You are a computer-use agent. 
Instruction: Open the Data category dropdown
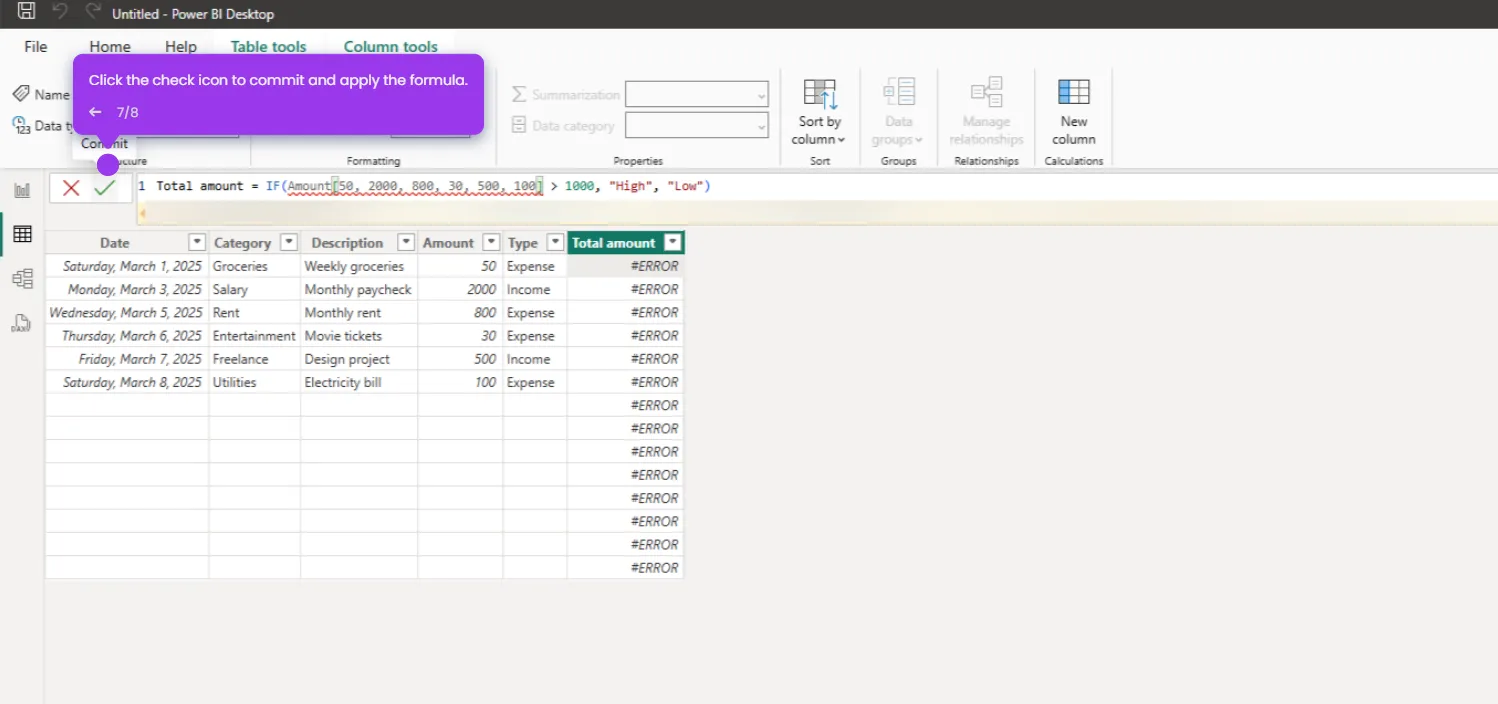[697, 126]
